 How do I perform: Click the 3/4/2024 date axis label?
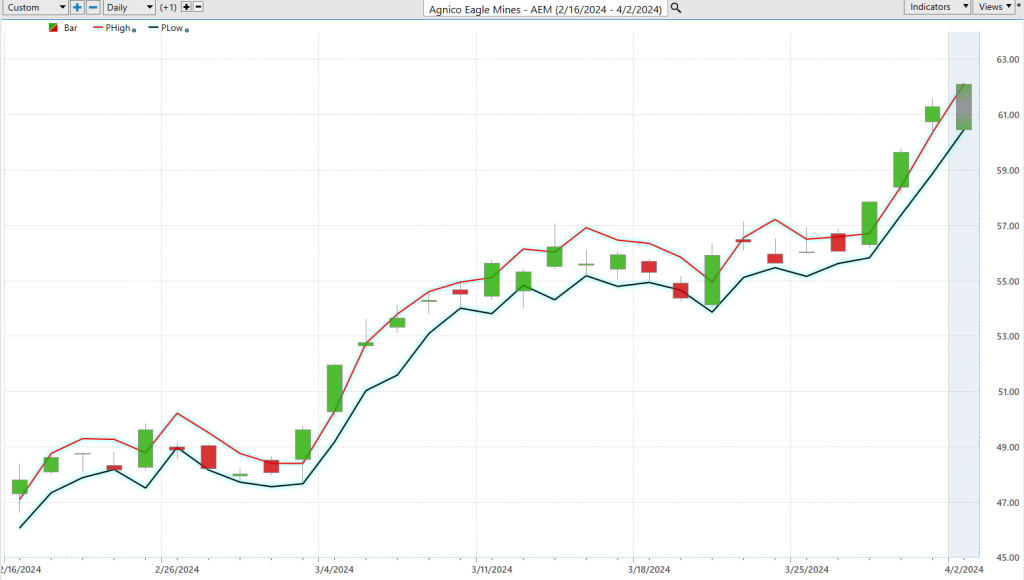pyautogui.click(x=334, y=570)
